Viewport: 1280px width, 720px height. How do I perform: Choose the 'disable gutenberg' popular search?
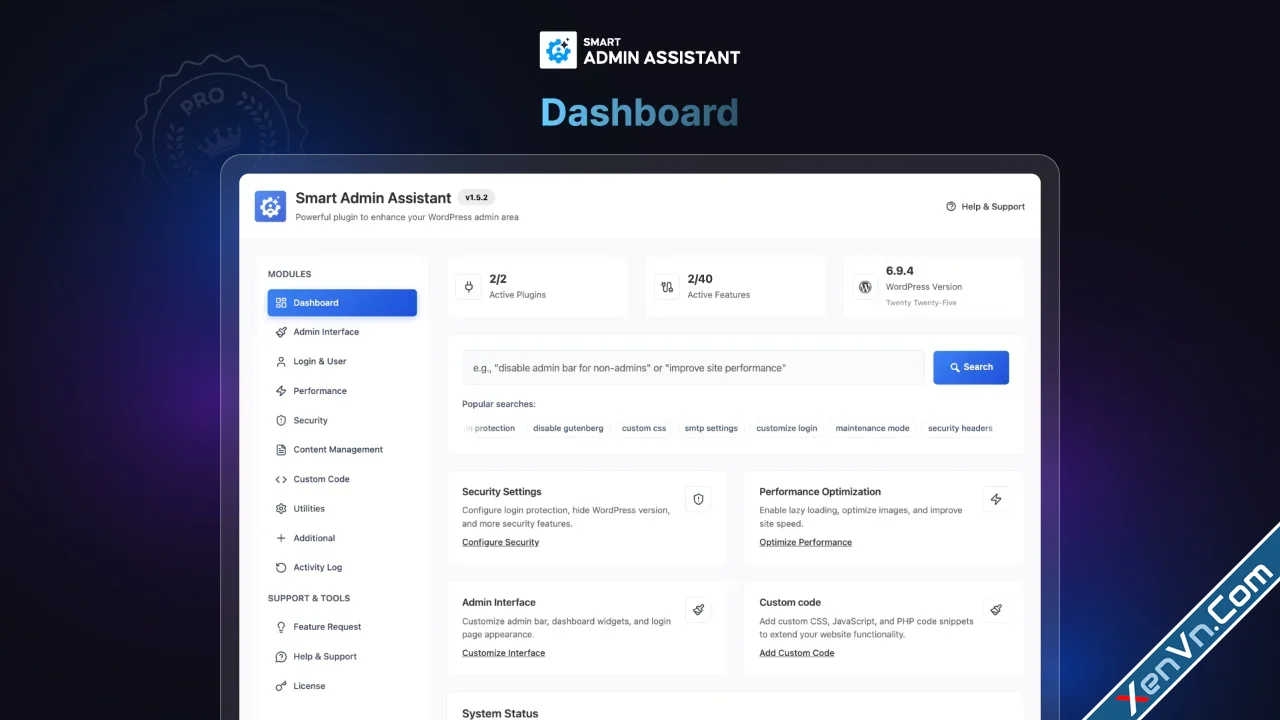click(568, 428)
